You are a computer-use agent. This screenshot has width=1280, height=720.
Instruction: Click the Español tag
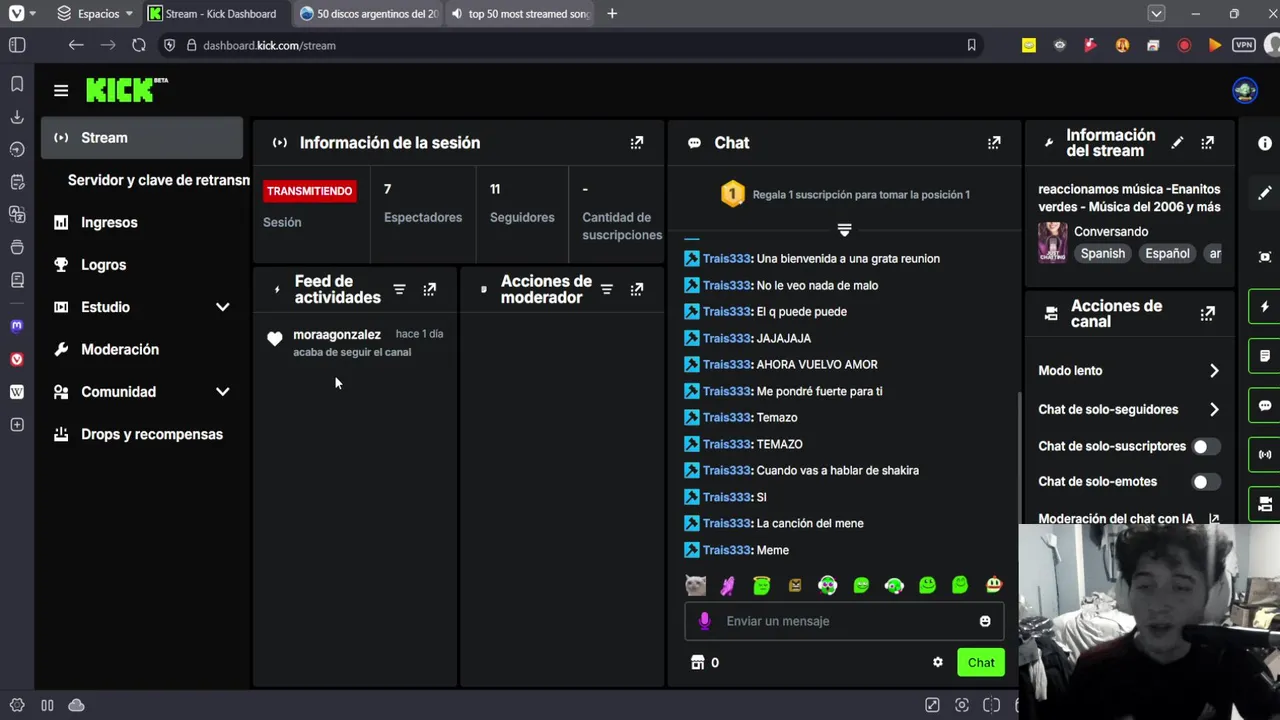tap(1167, 254)
